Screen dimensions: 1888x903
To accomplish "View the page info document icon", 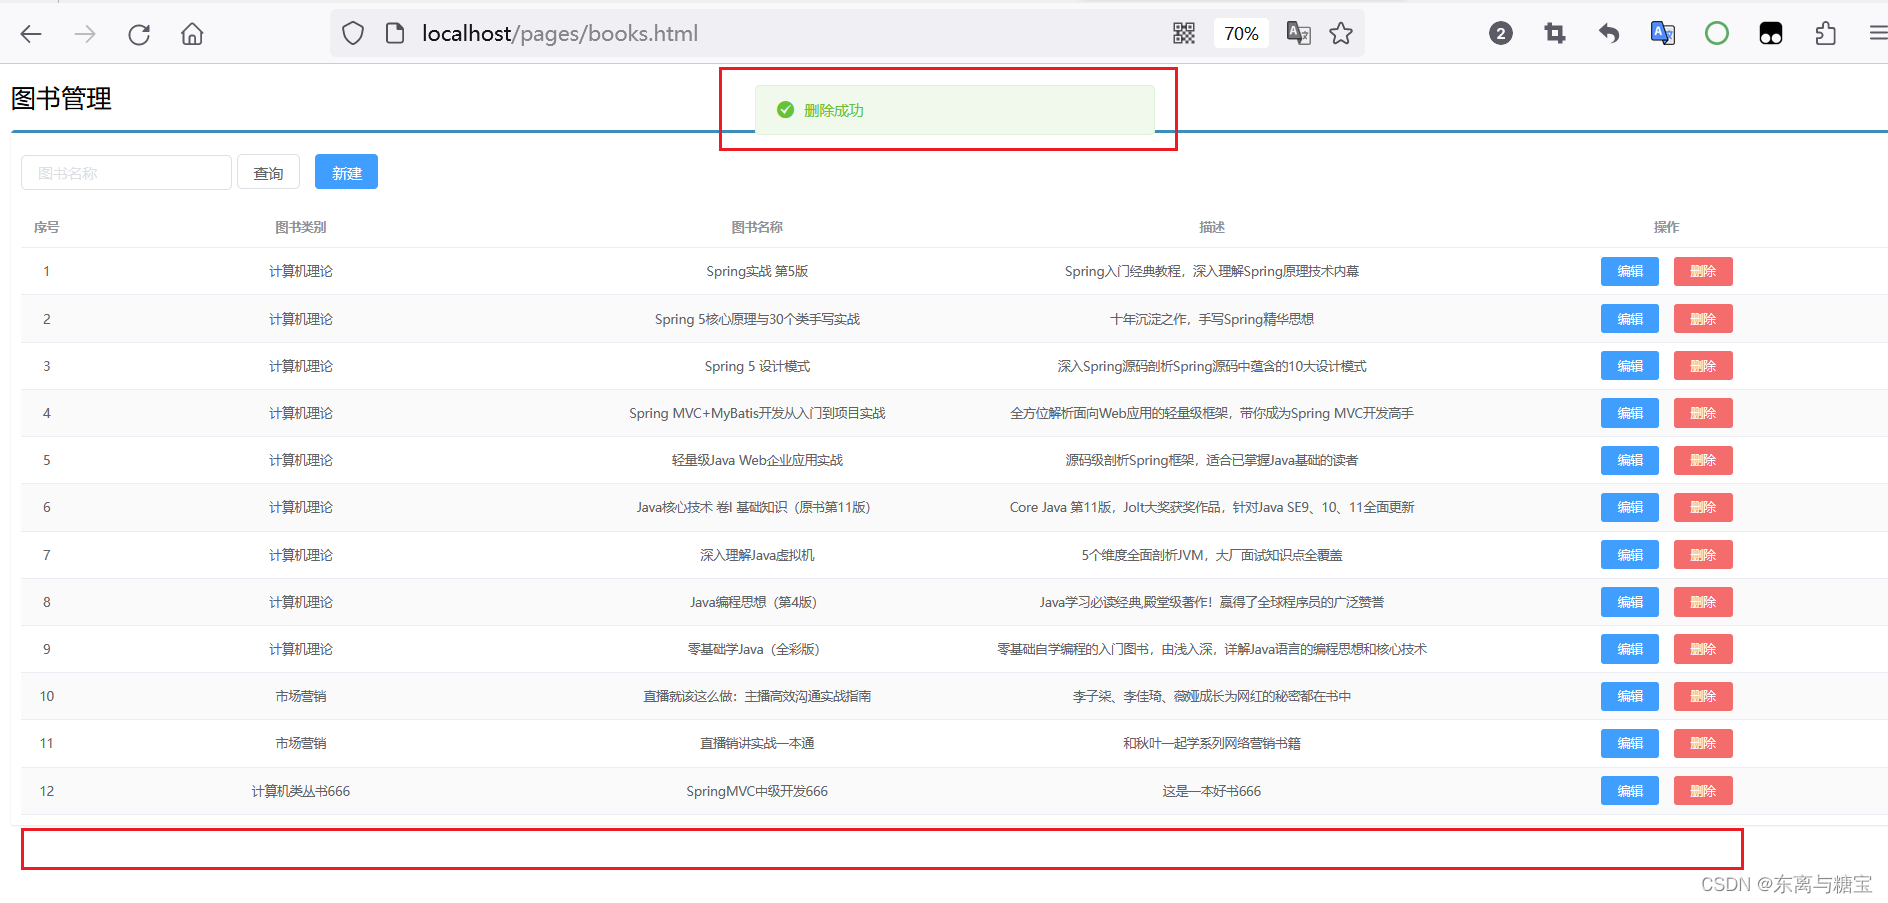I will click(395, 34).
